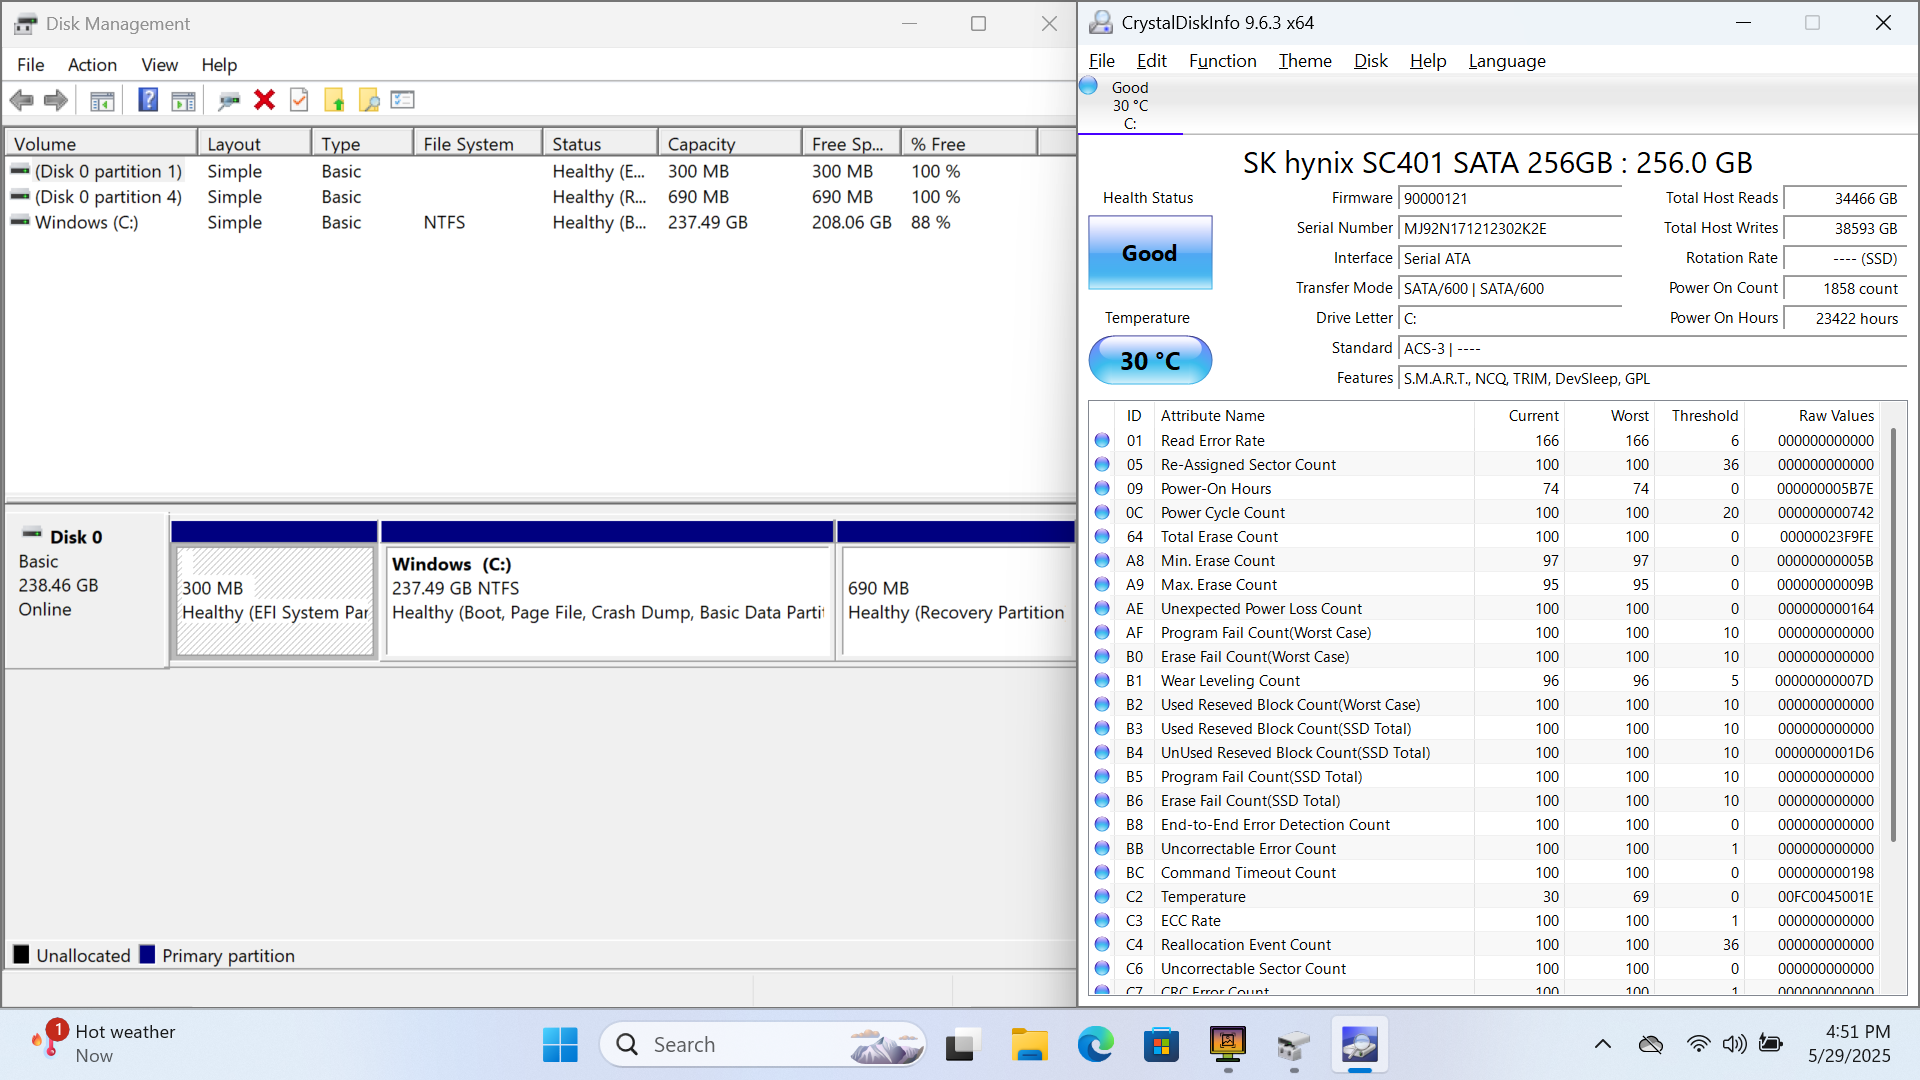Open the Hot weather taskbar widget
Image resolution: width=1920 pixels, height=1080 pixels.
tap(106, 1044)
